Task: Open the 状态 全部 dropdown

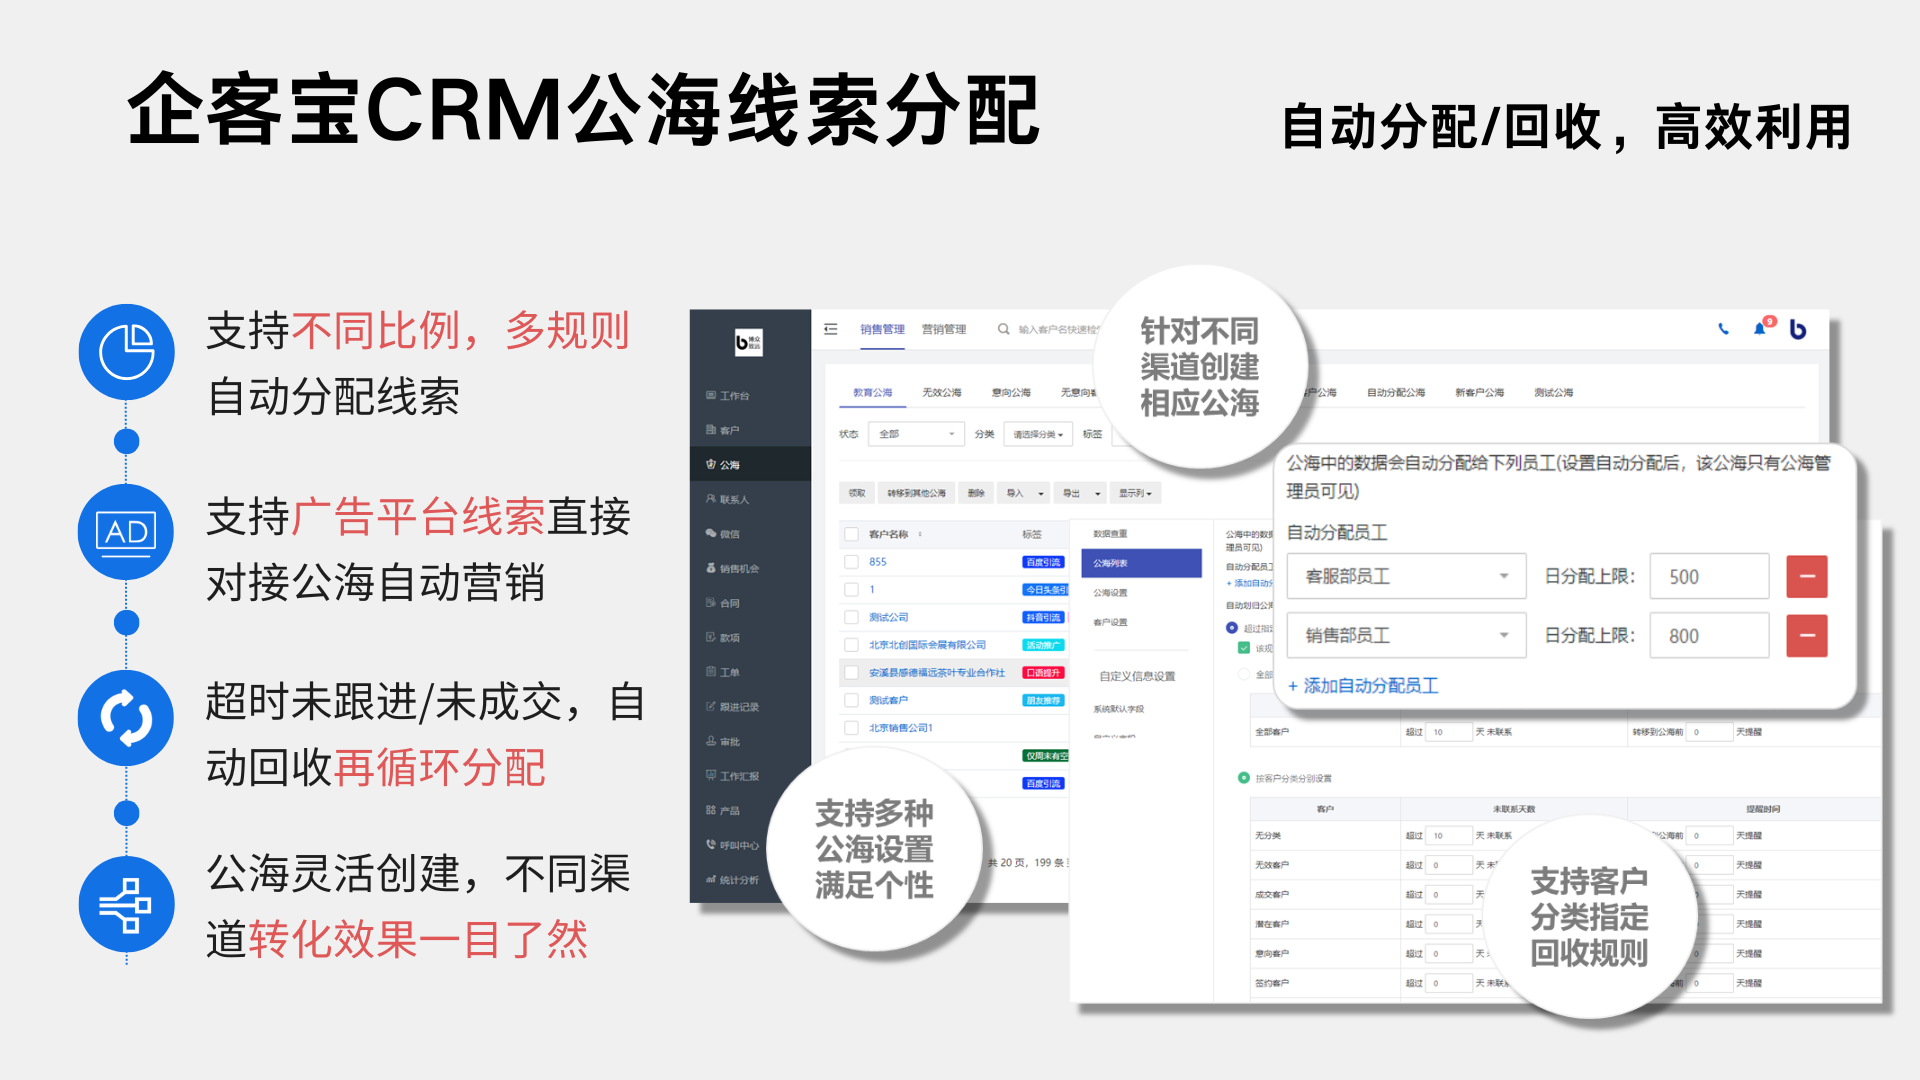Action: 916,434
